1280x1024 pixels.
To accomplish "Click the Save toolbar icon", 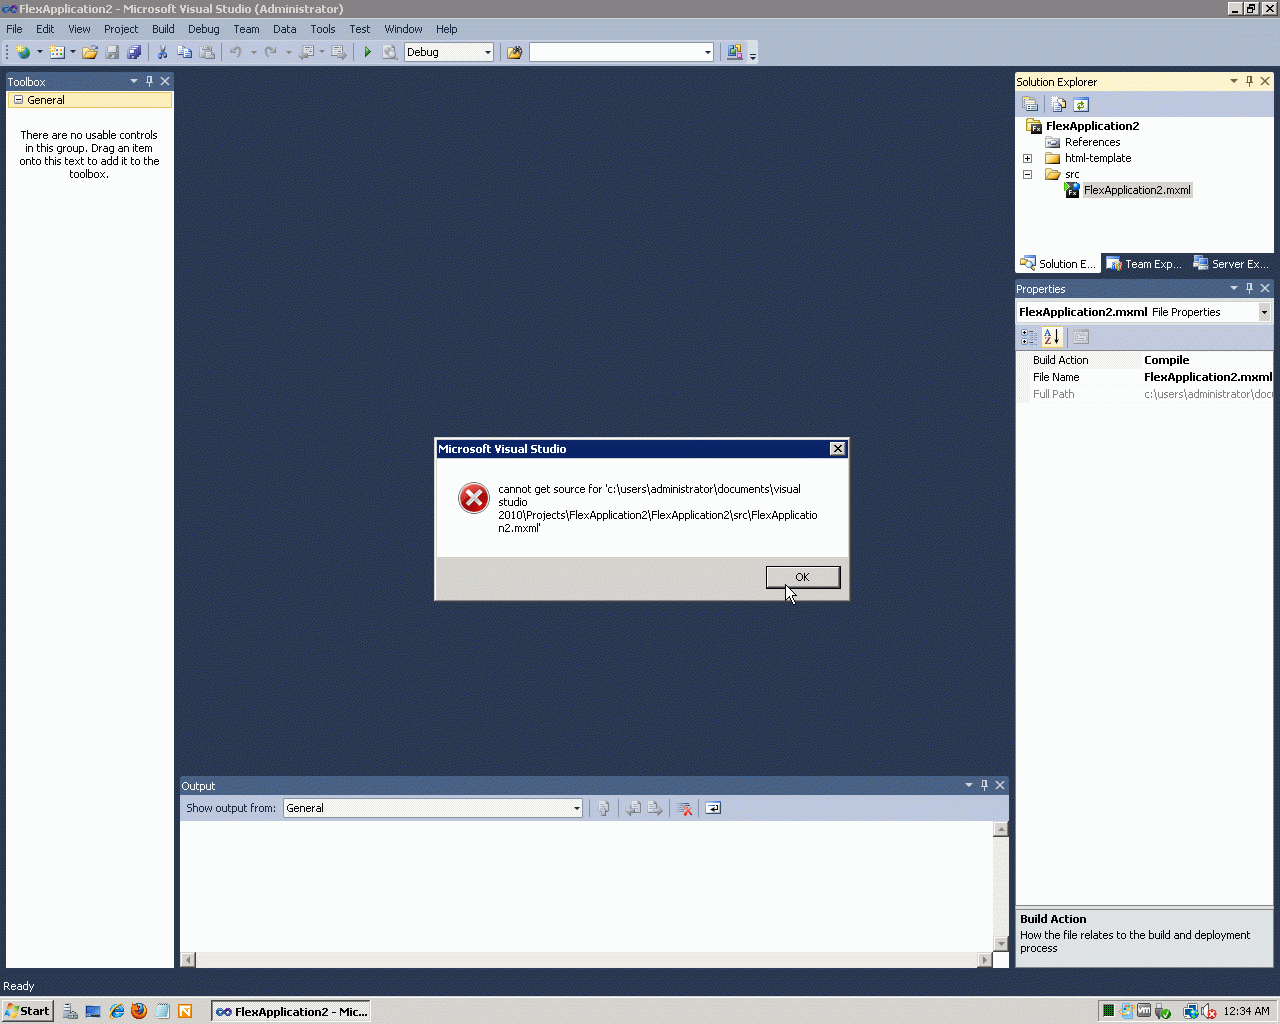I will click(x=112, y=52).
